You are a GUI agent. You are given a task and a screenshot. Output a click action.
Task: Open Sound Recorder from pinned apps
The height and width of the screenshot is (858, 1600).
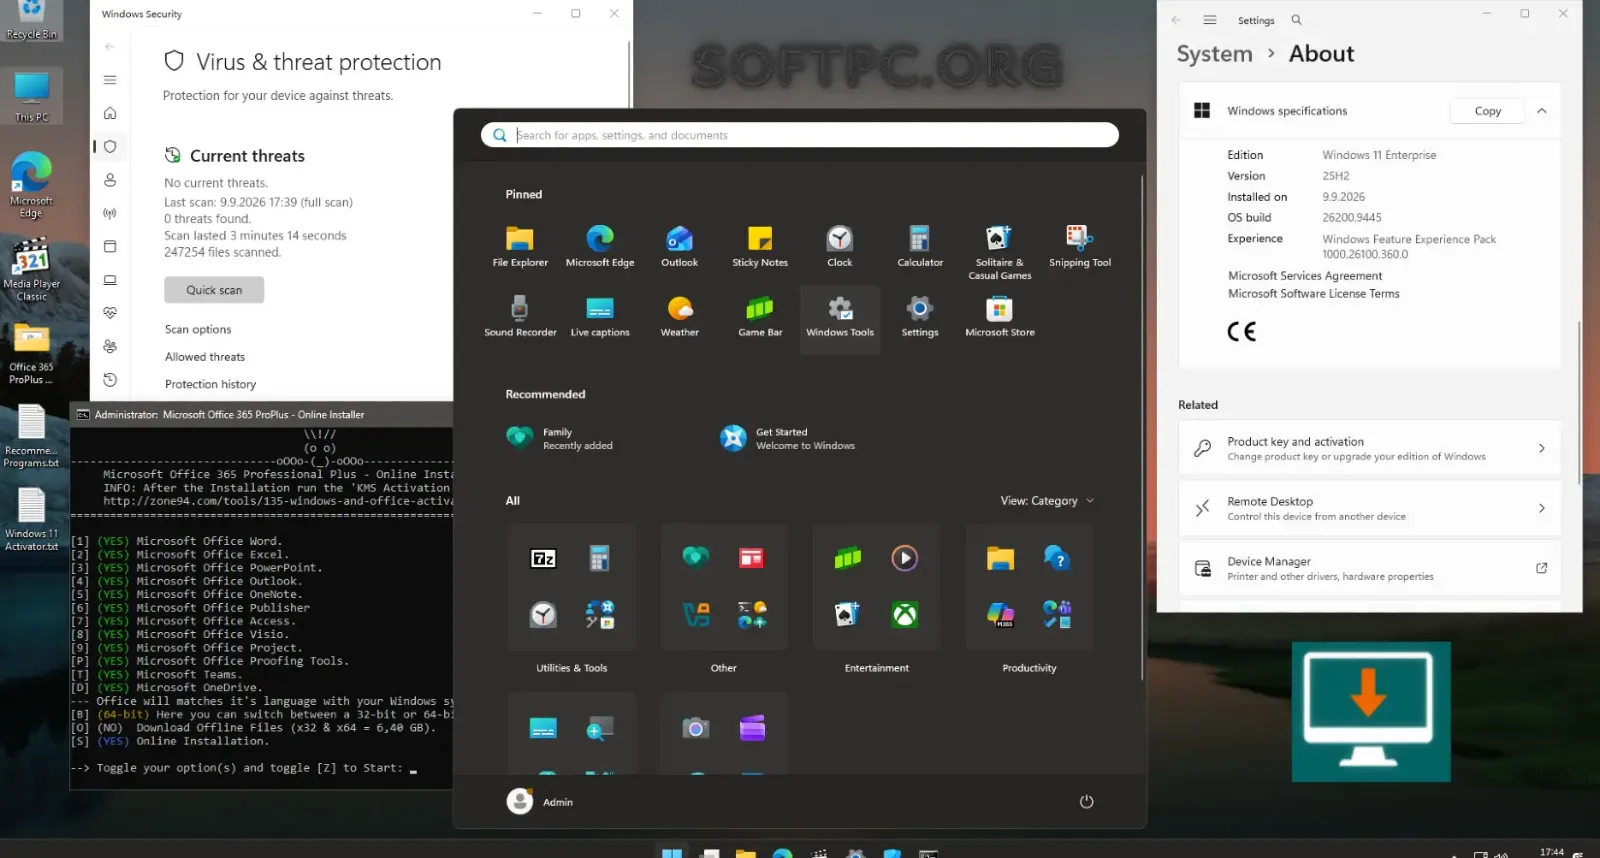pyautogui.click(x=520, y=317)
